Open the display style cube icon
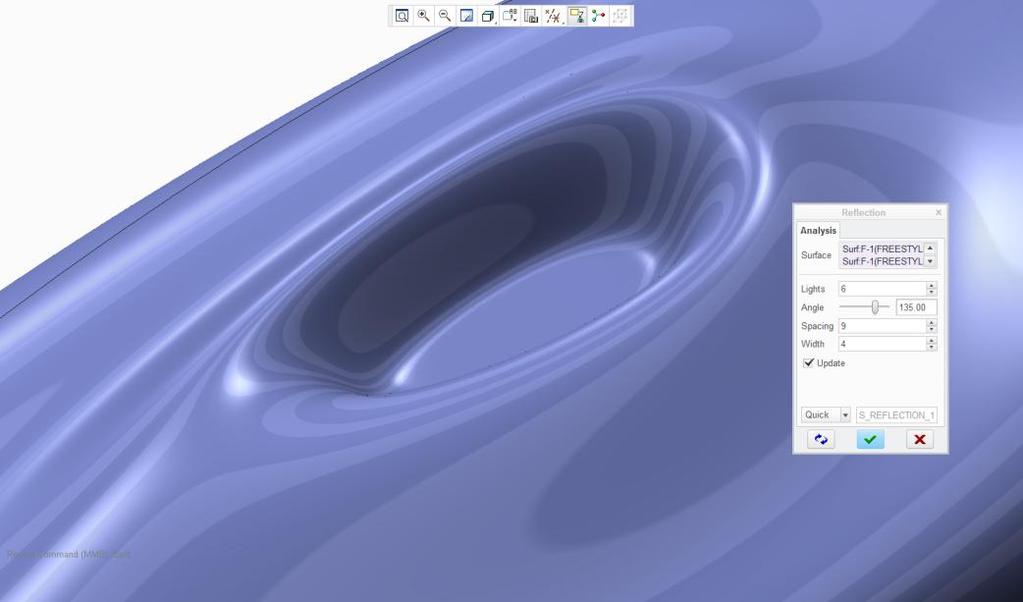Viewport: 1023px width, 602px height. (487, 16)
